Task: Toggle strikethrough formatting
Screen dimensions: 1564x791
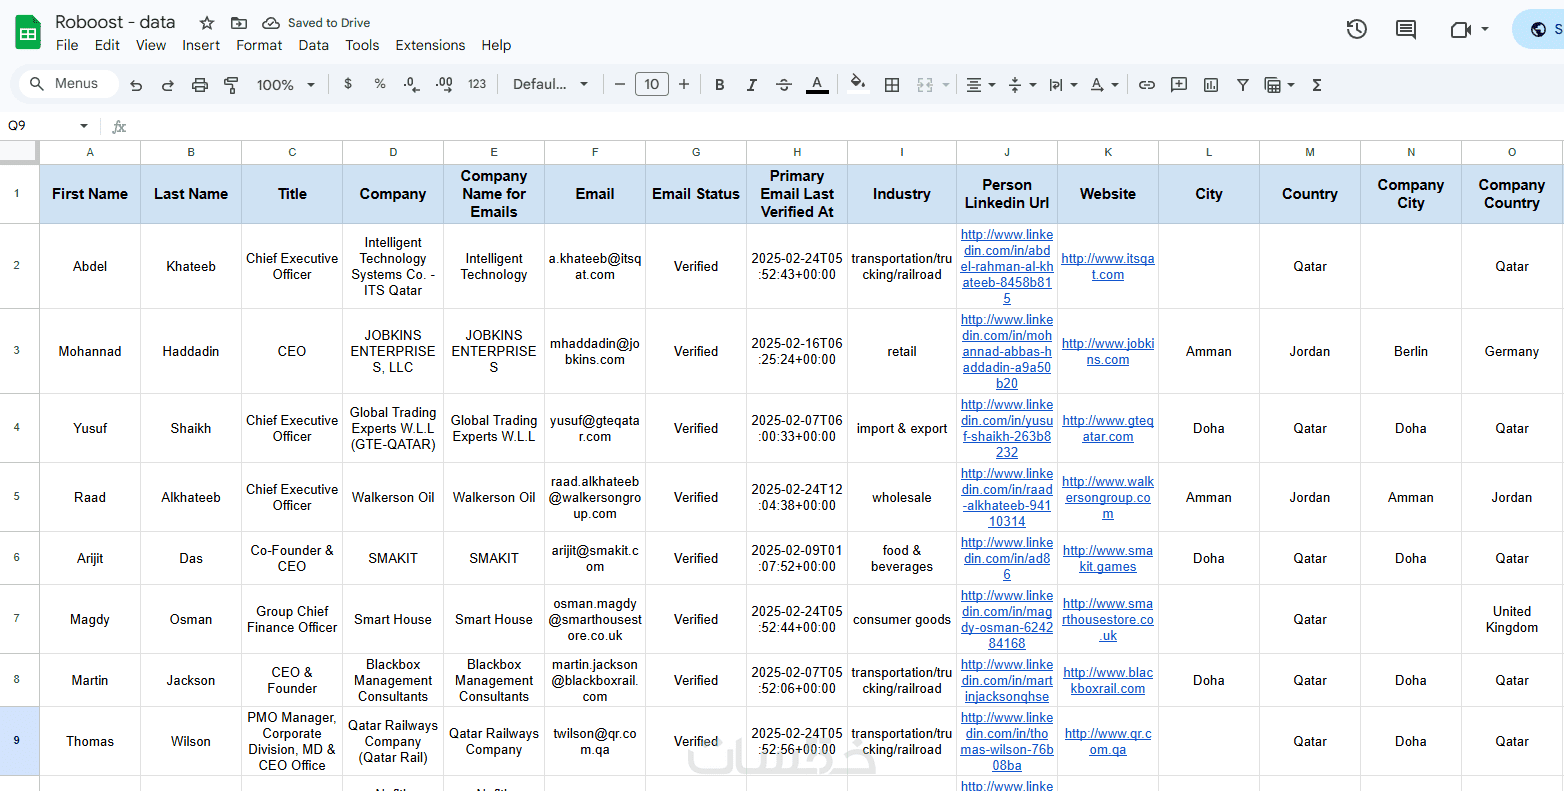Action: coord(784,85)
